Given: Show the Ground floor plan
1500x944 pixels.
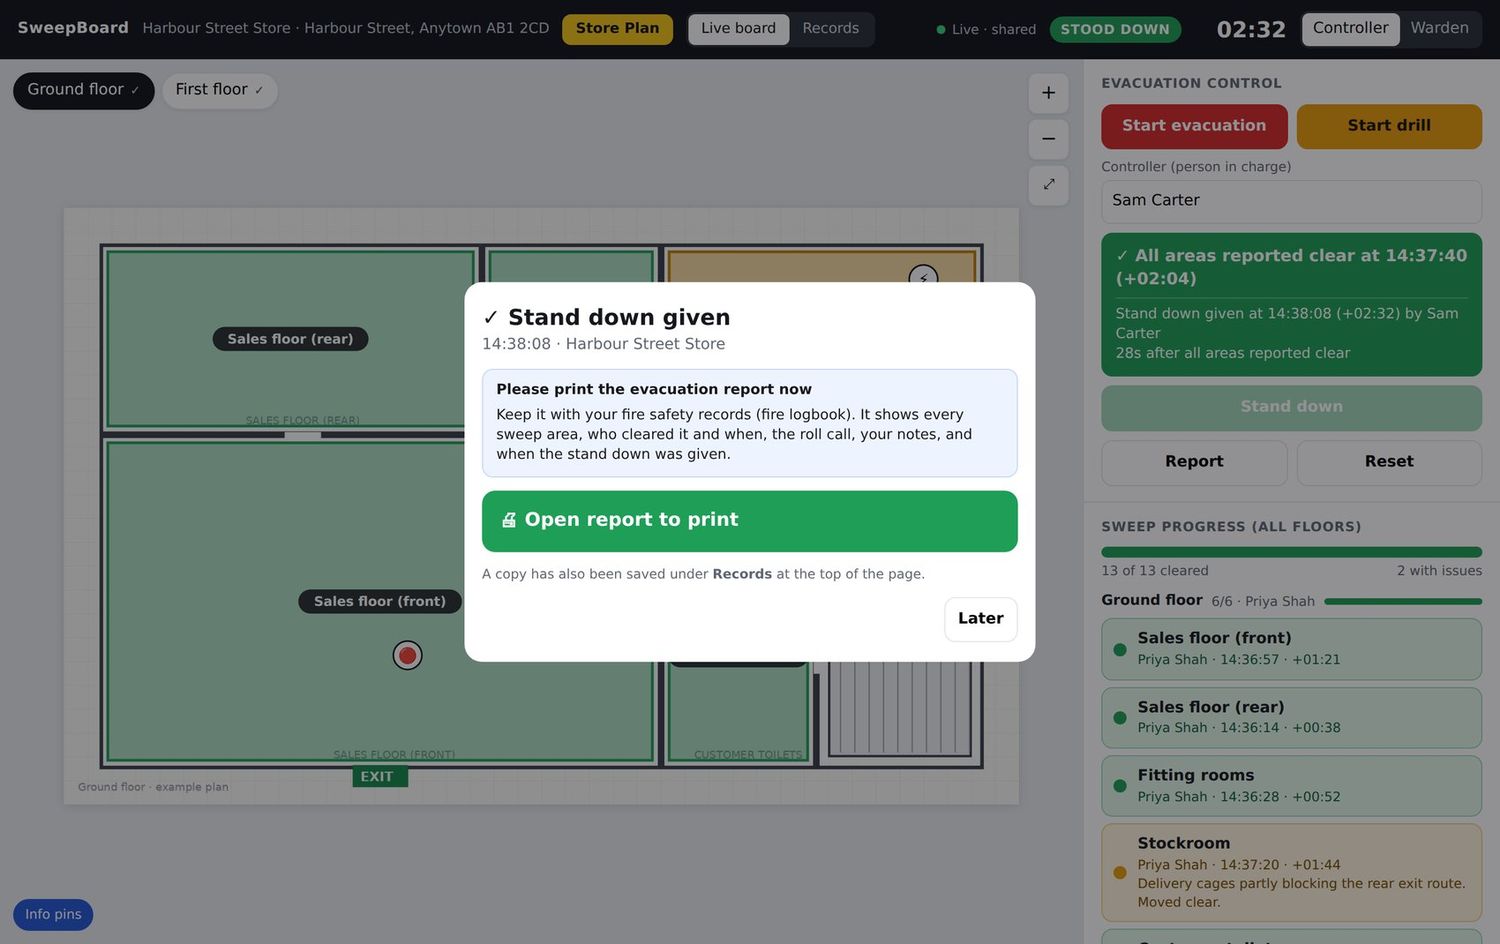Looking at the screenshot, I should [x=83, y=90].
